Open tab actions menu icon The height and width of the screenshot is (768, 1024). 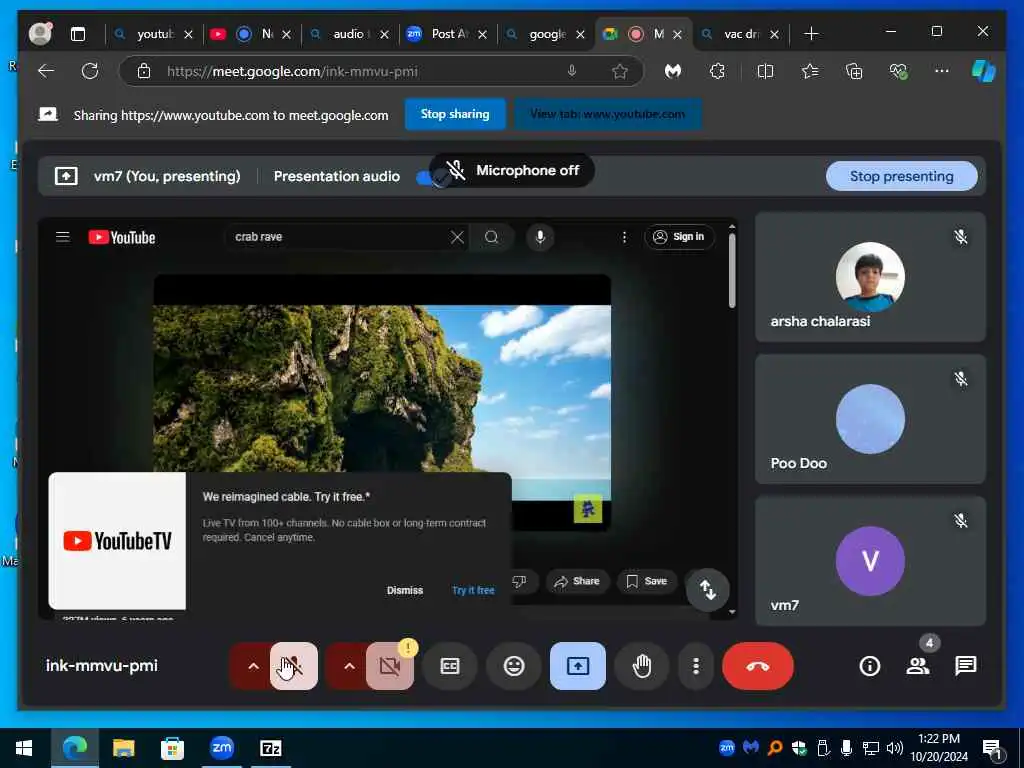tap(78, 34)
